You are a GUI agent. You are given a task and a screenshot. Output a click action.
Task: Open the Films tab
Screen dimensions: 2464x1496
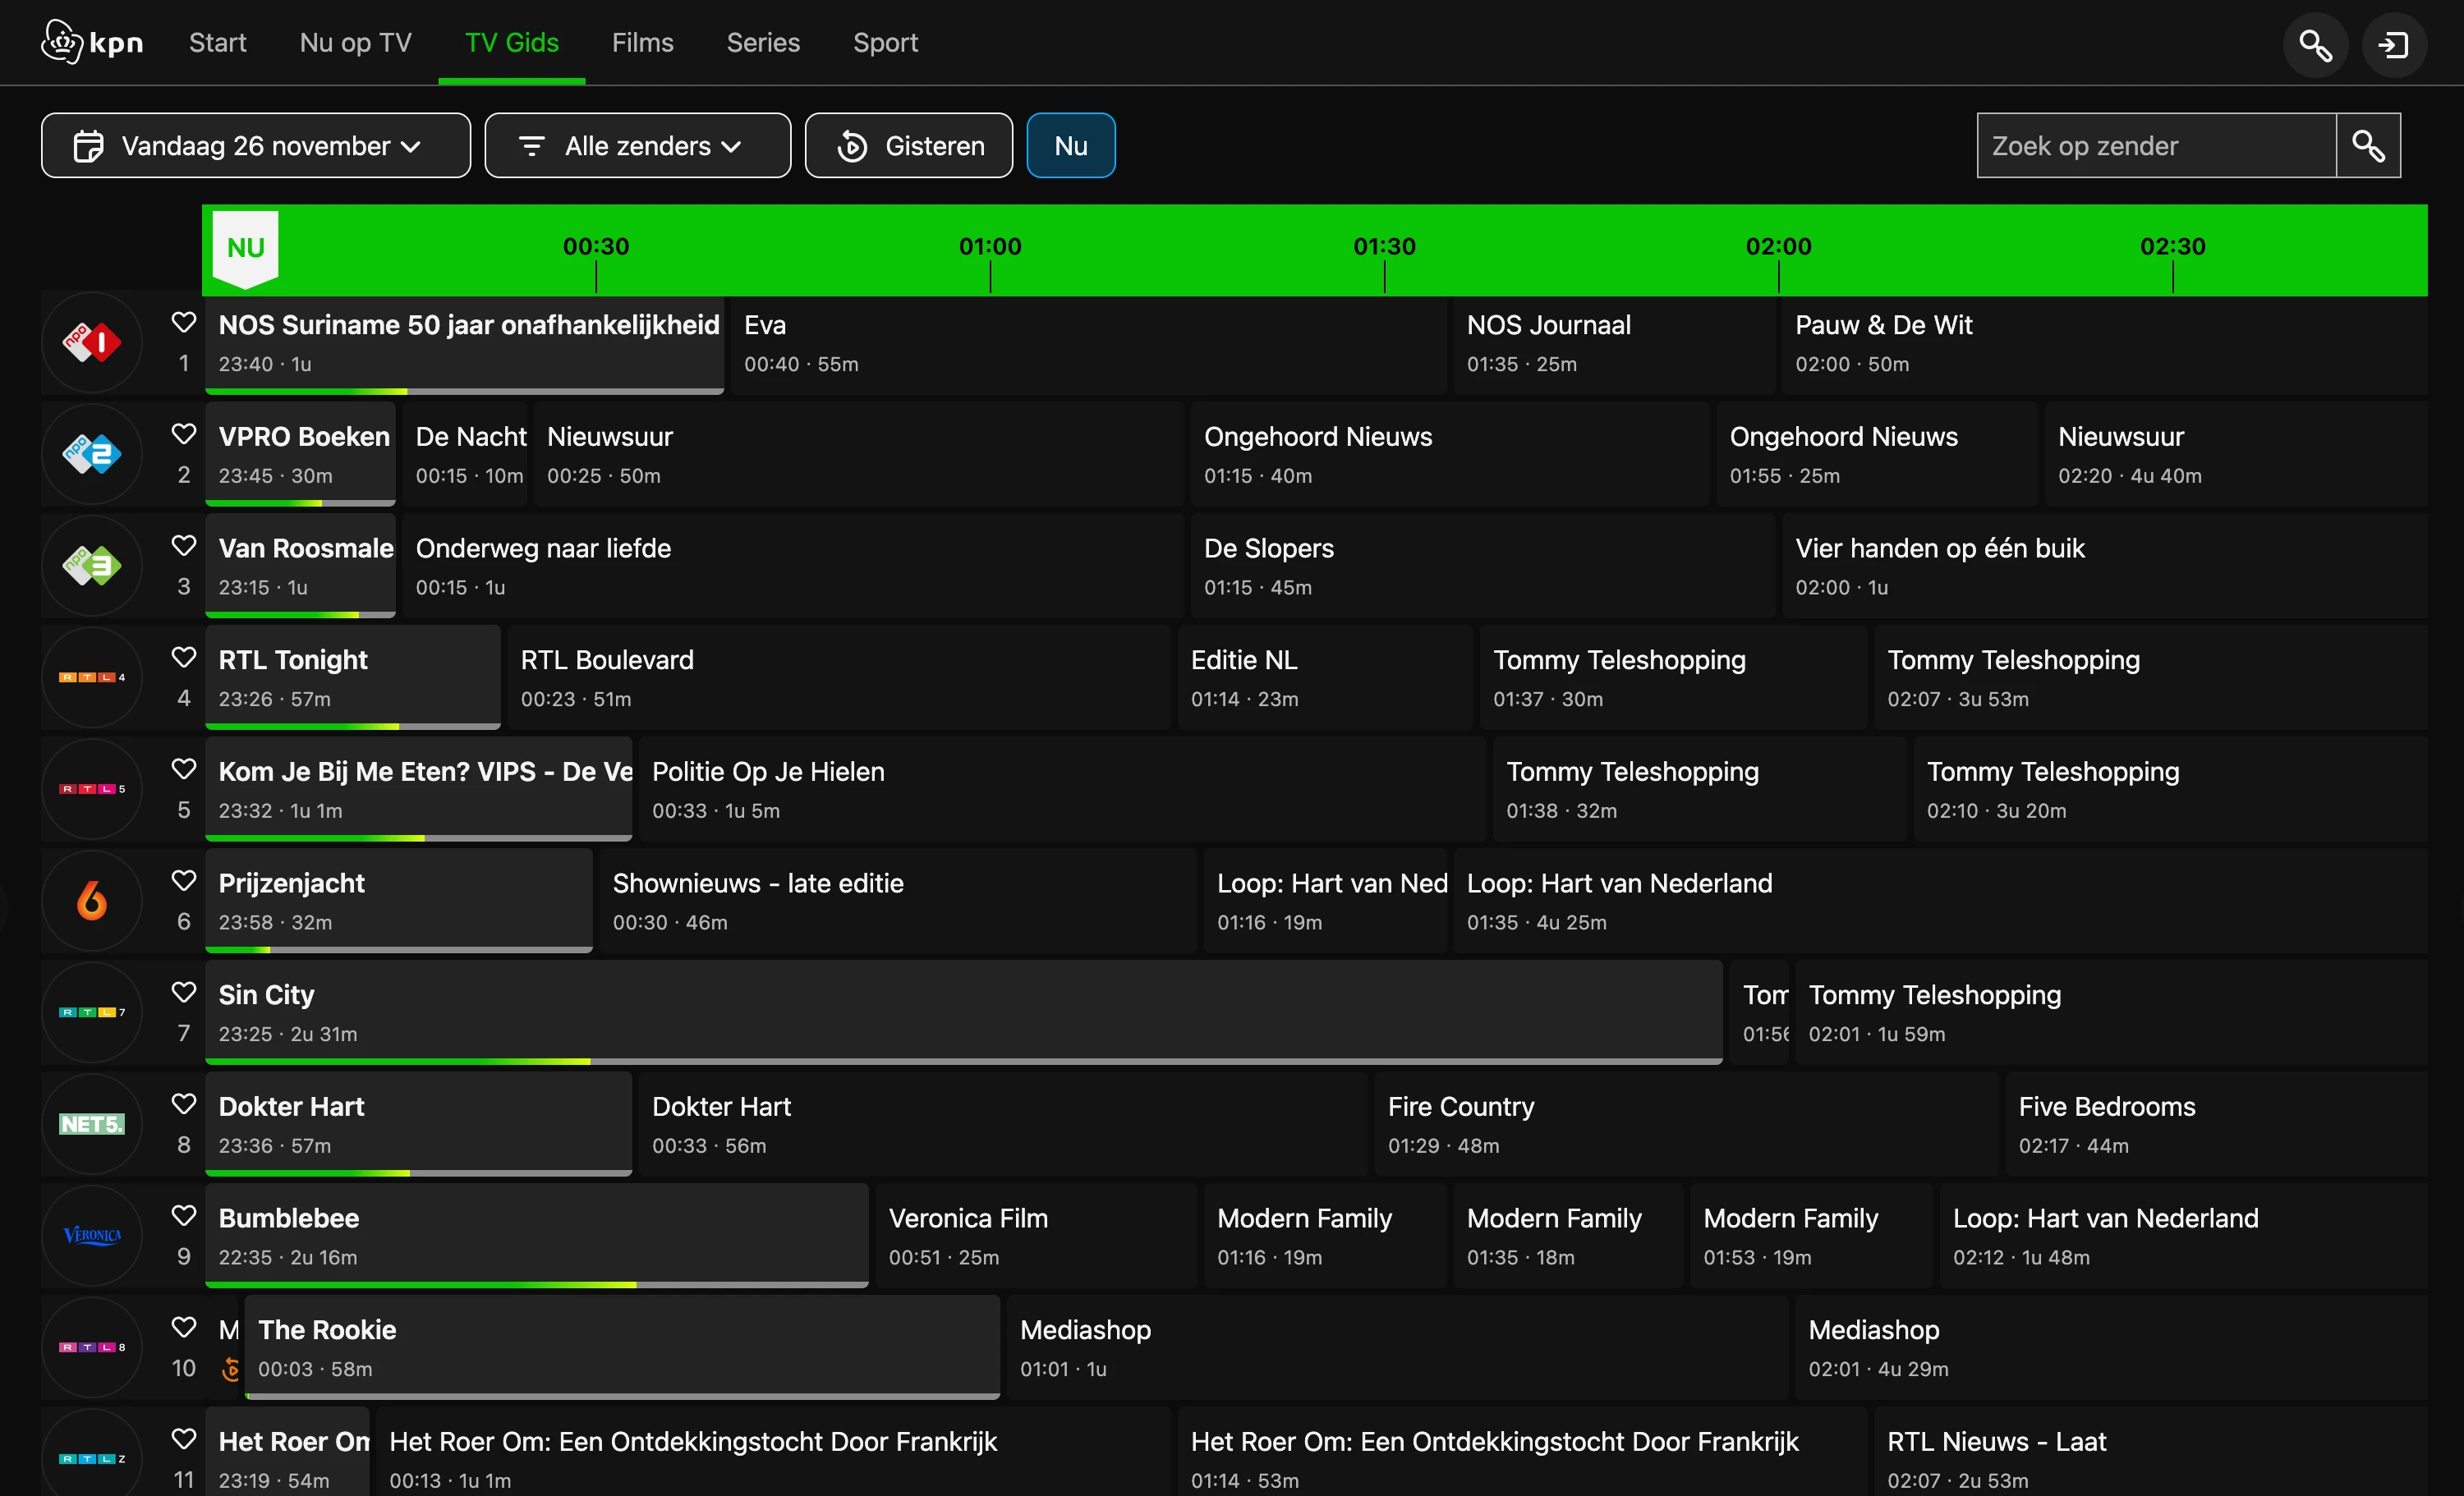pyautogui.click(x=642, y=43)
